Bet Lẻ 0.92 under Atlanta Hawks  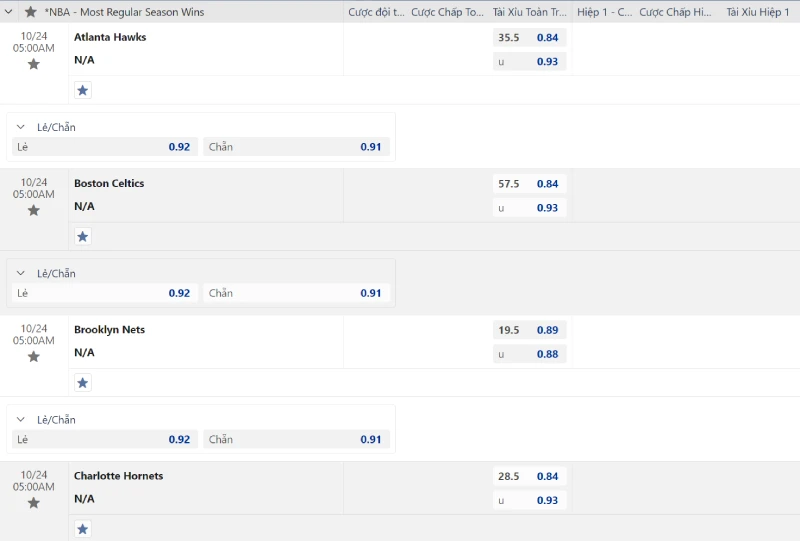click(105, 147)
